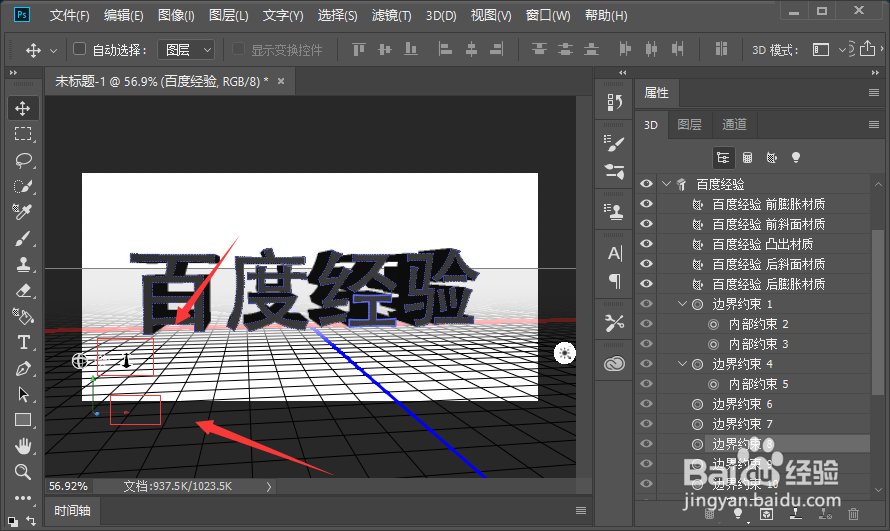Image resolution: width=890 pixels, height=531 pixels.
Task: Hide the 百度经验 前斜面材质 material
Action: point(646,224)
